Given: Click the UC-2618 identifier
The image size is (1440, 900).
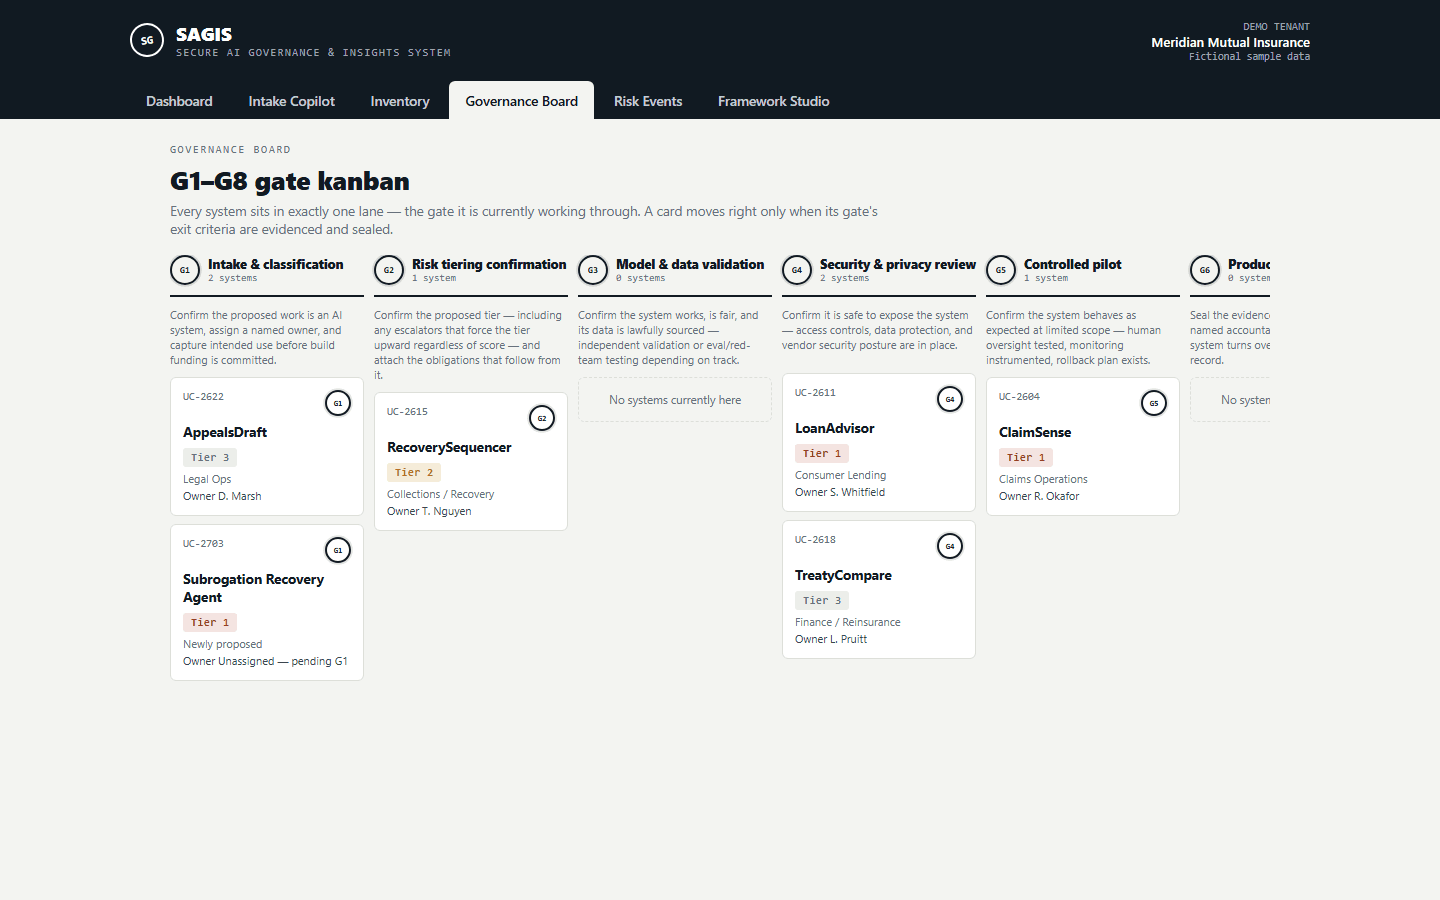Looking at the screenshot, I should pyautogui.click(x=815, y=540).
